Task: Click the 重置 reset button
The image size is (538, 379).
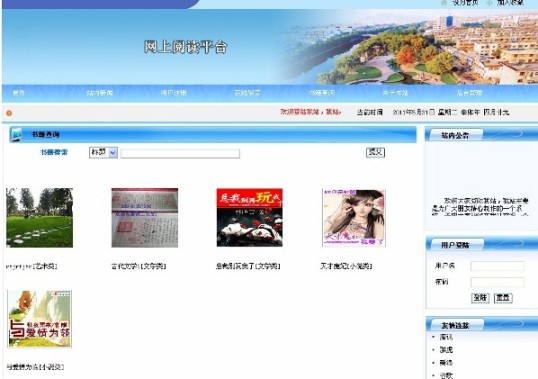Action: [x=503, y=298]
